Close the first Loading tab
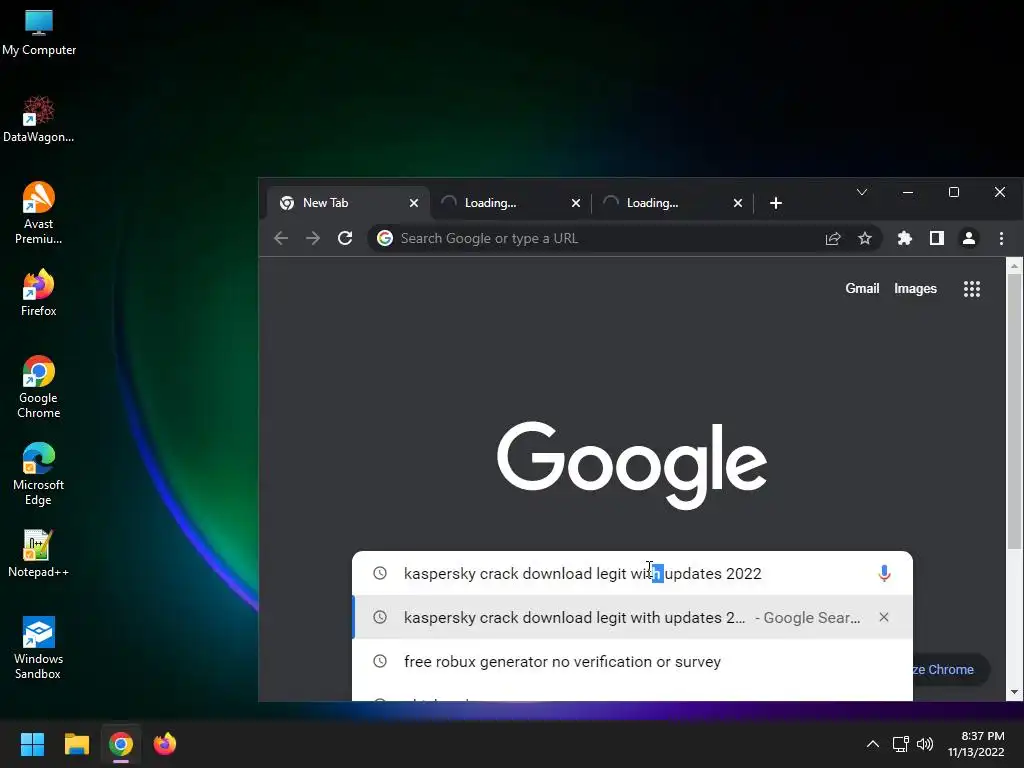The image size is (1024, 768). (x=575, y=203)
